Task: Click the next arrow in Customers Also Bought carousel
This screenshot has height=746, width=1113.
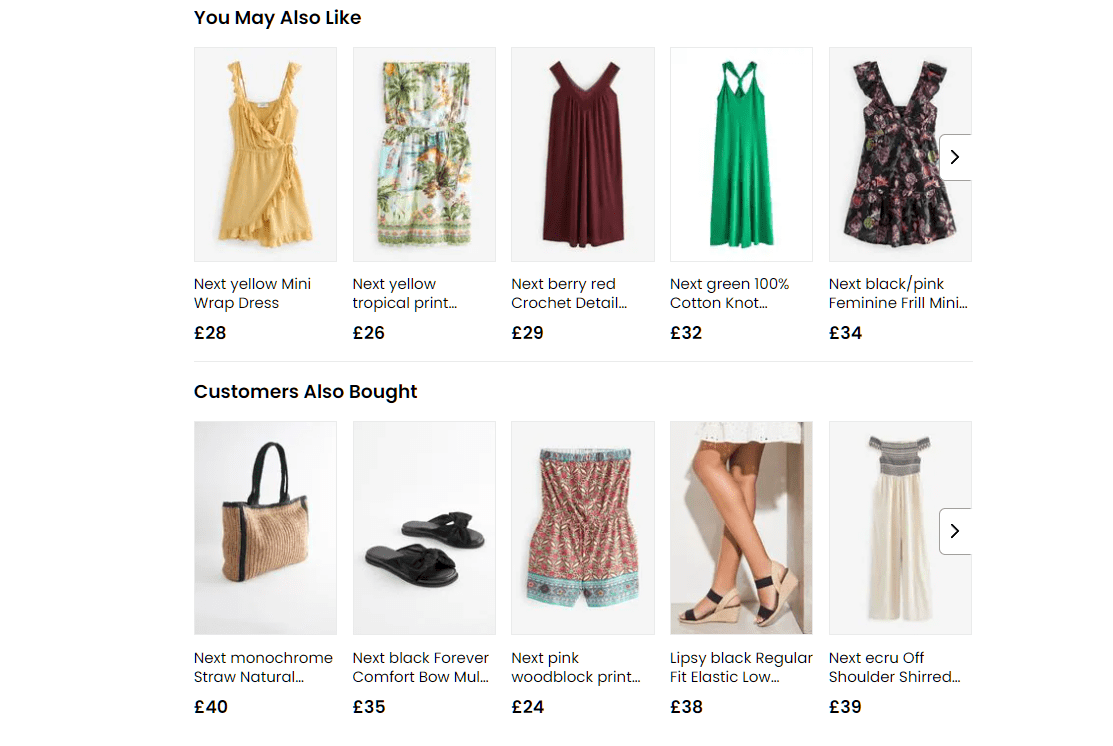Action: 956,531
